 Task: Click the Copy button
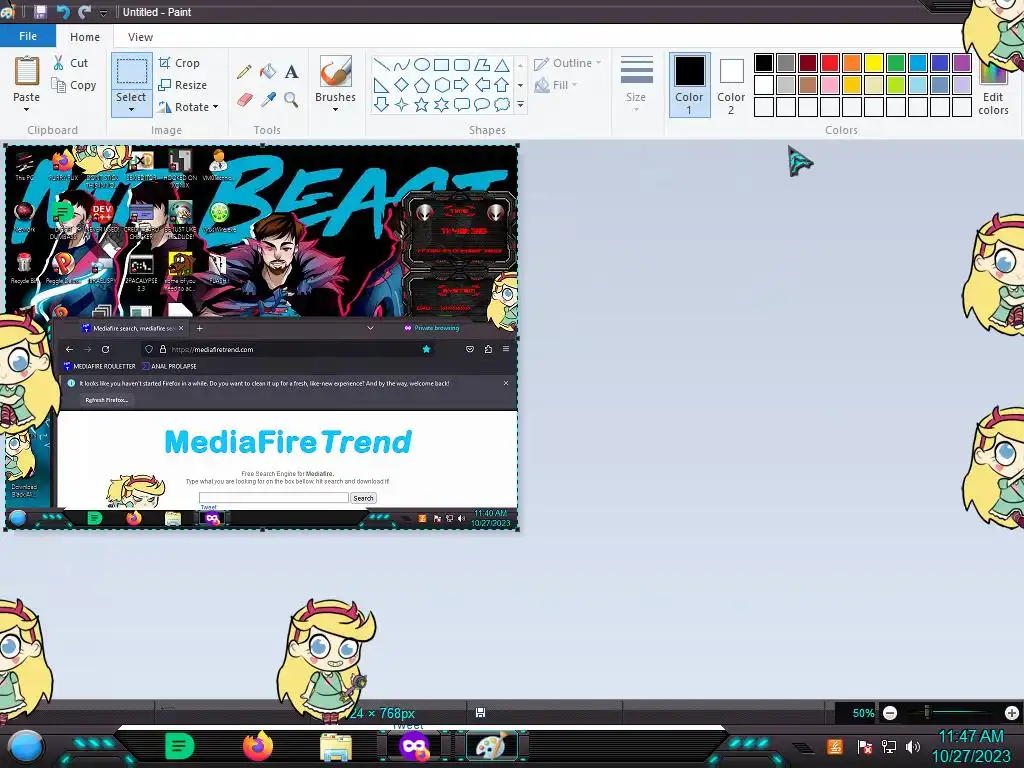coord(74,85)
